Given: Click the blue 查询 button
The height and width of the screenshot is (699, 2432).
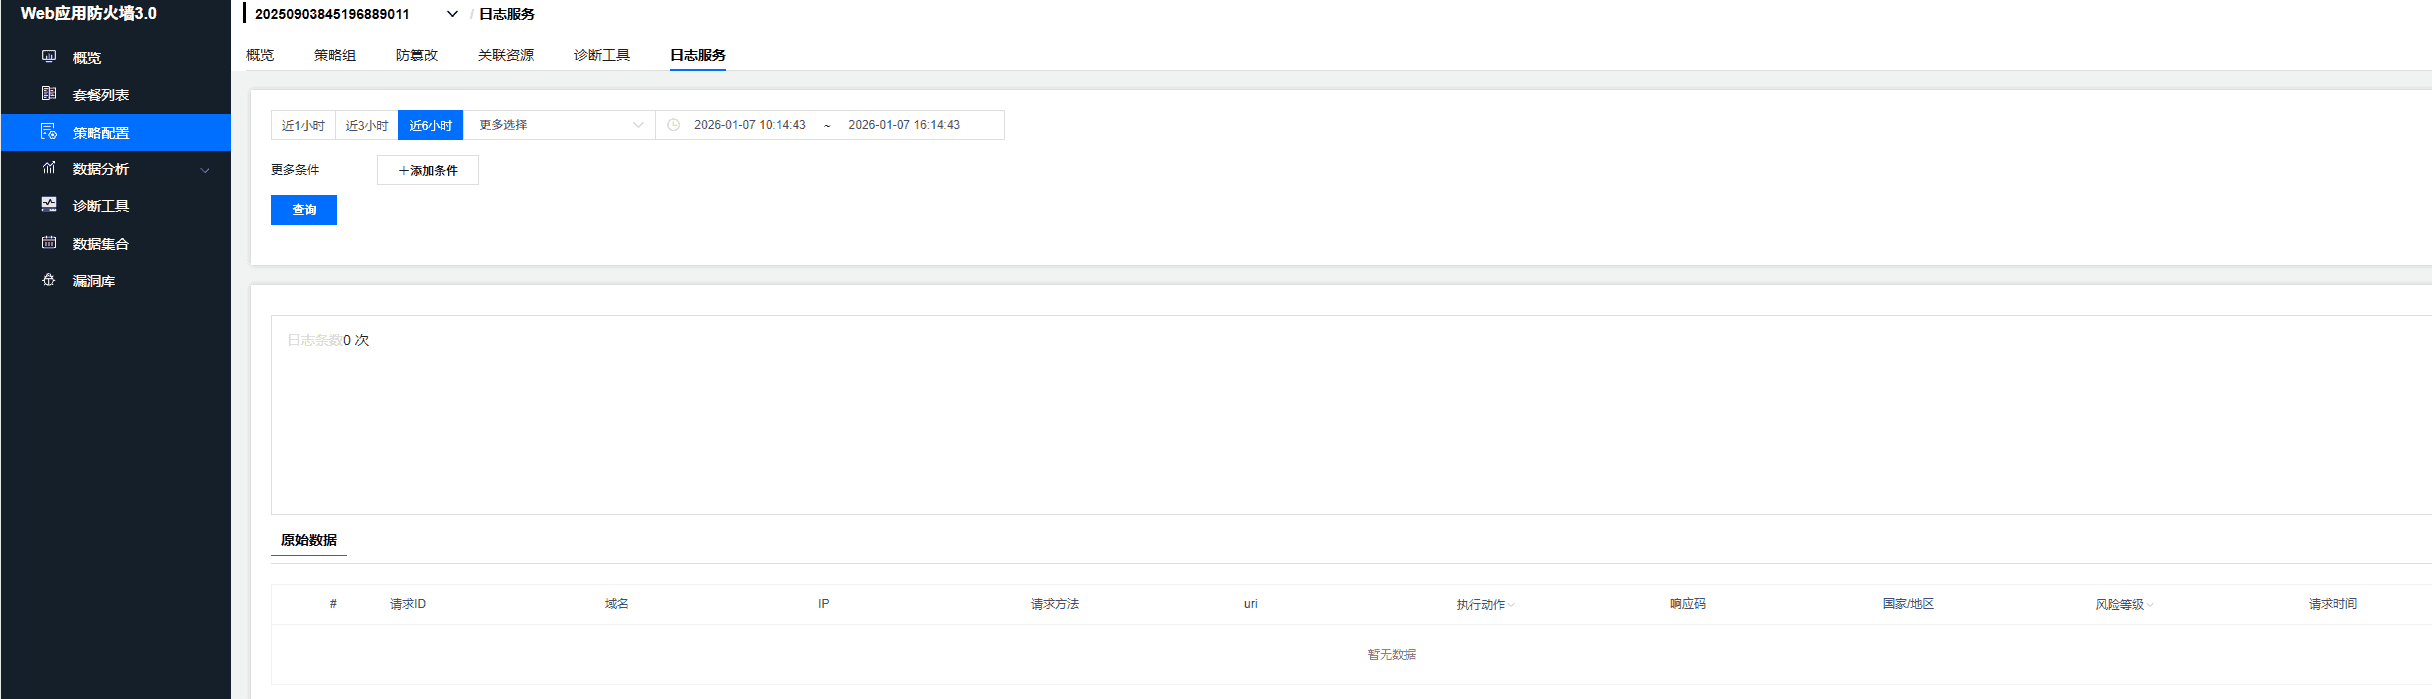Looking at the screenshot, I should [304, 210].
